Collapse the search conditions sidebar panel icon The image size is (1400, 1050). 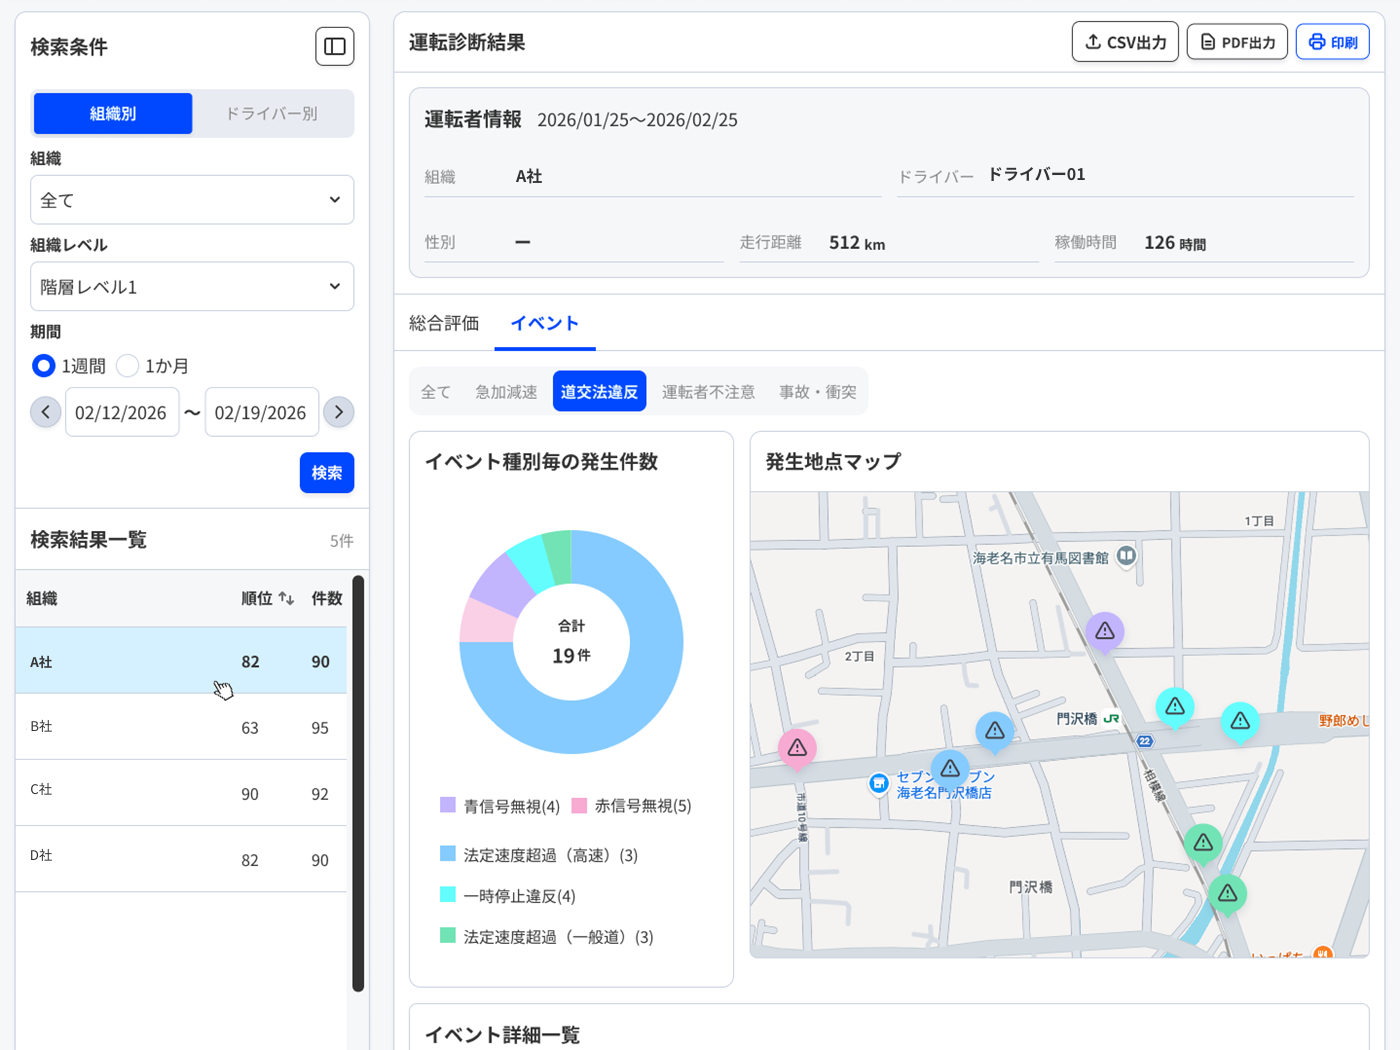click(x=334, y=47)
